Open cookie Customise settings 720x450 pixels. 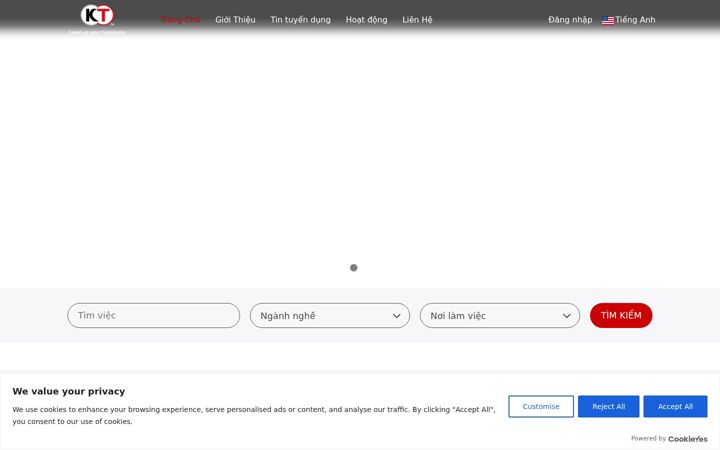click(x=541, y=406)
